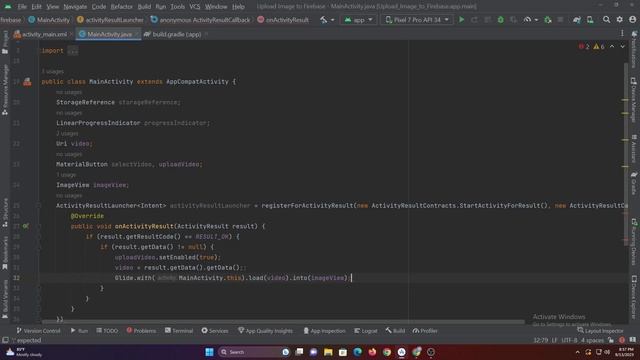Change indent setting 4 spaces

pos(592,340)
